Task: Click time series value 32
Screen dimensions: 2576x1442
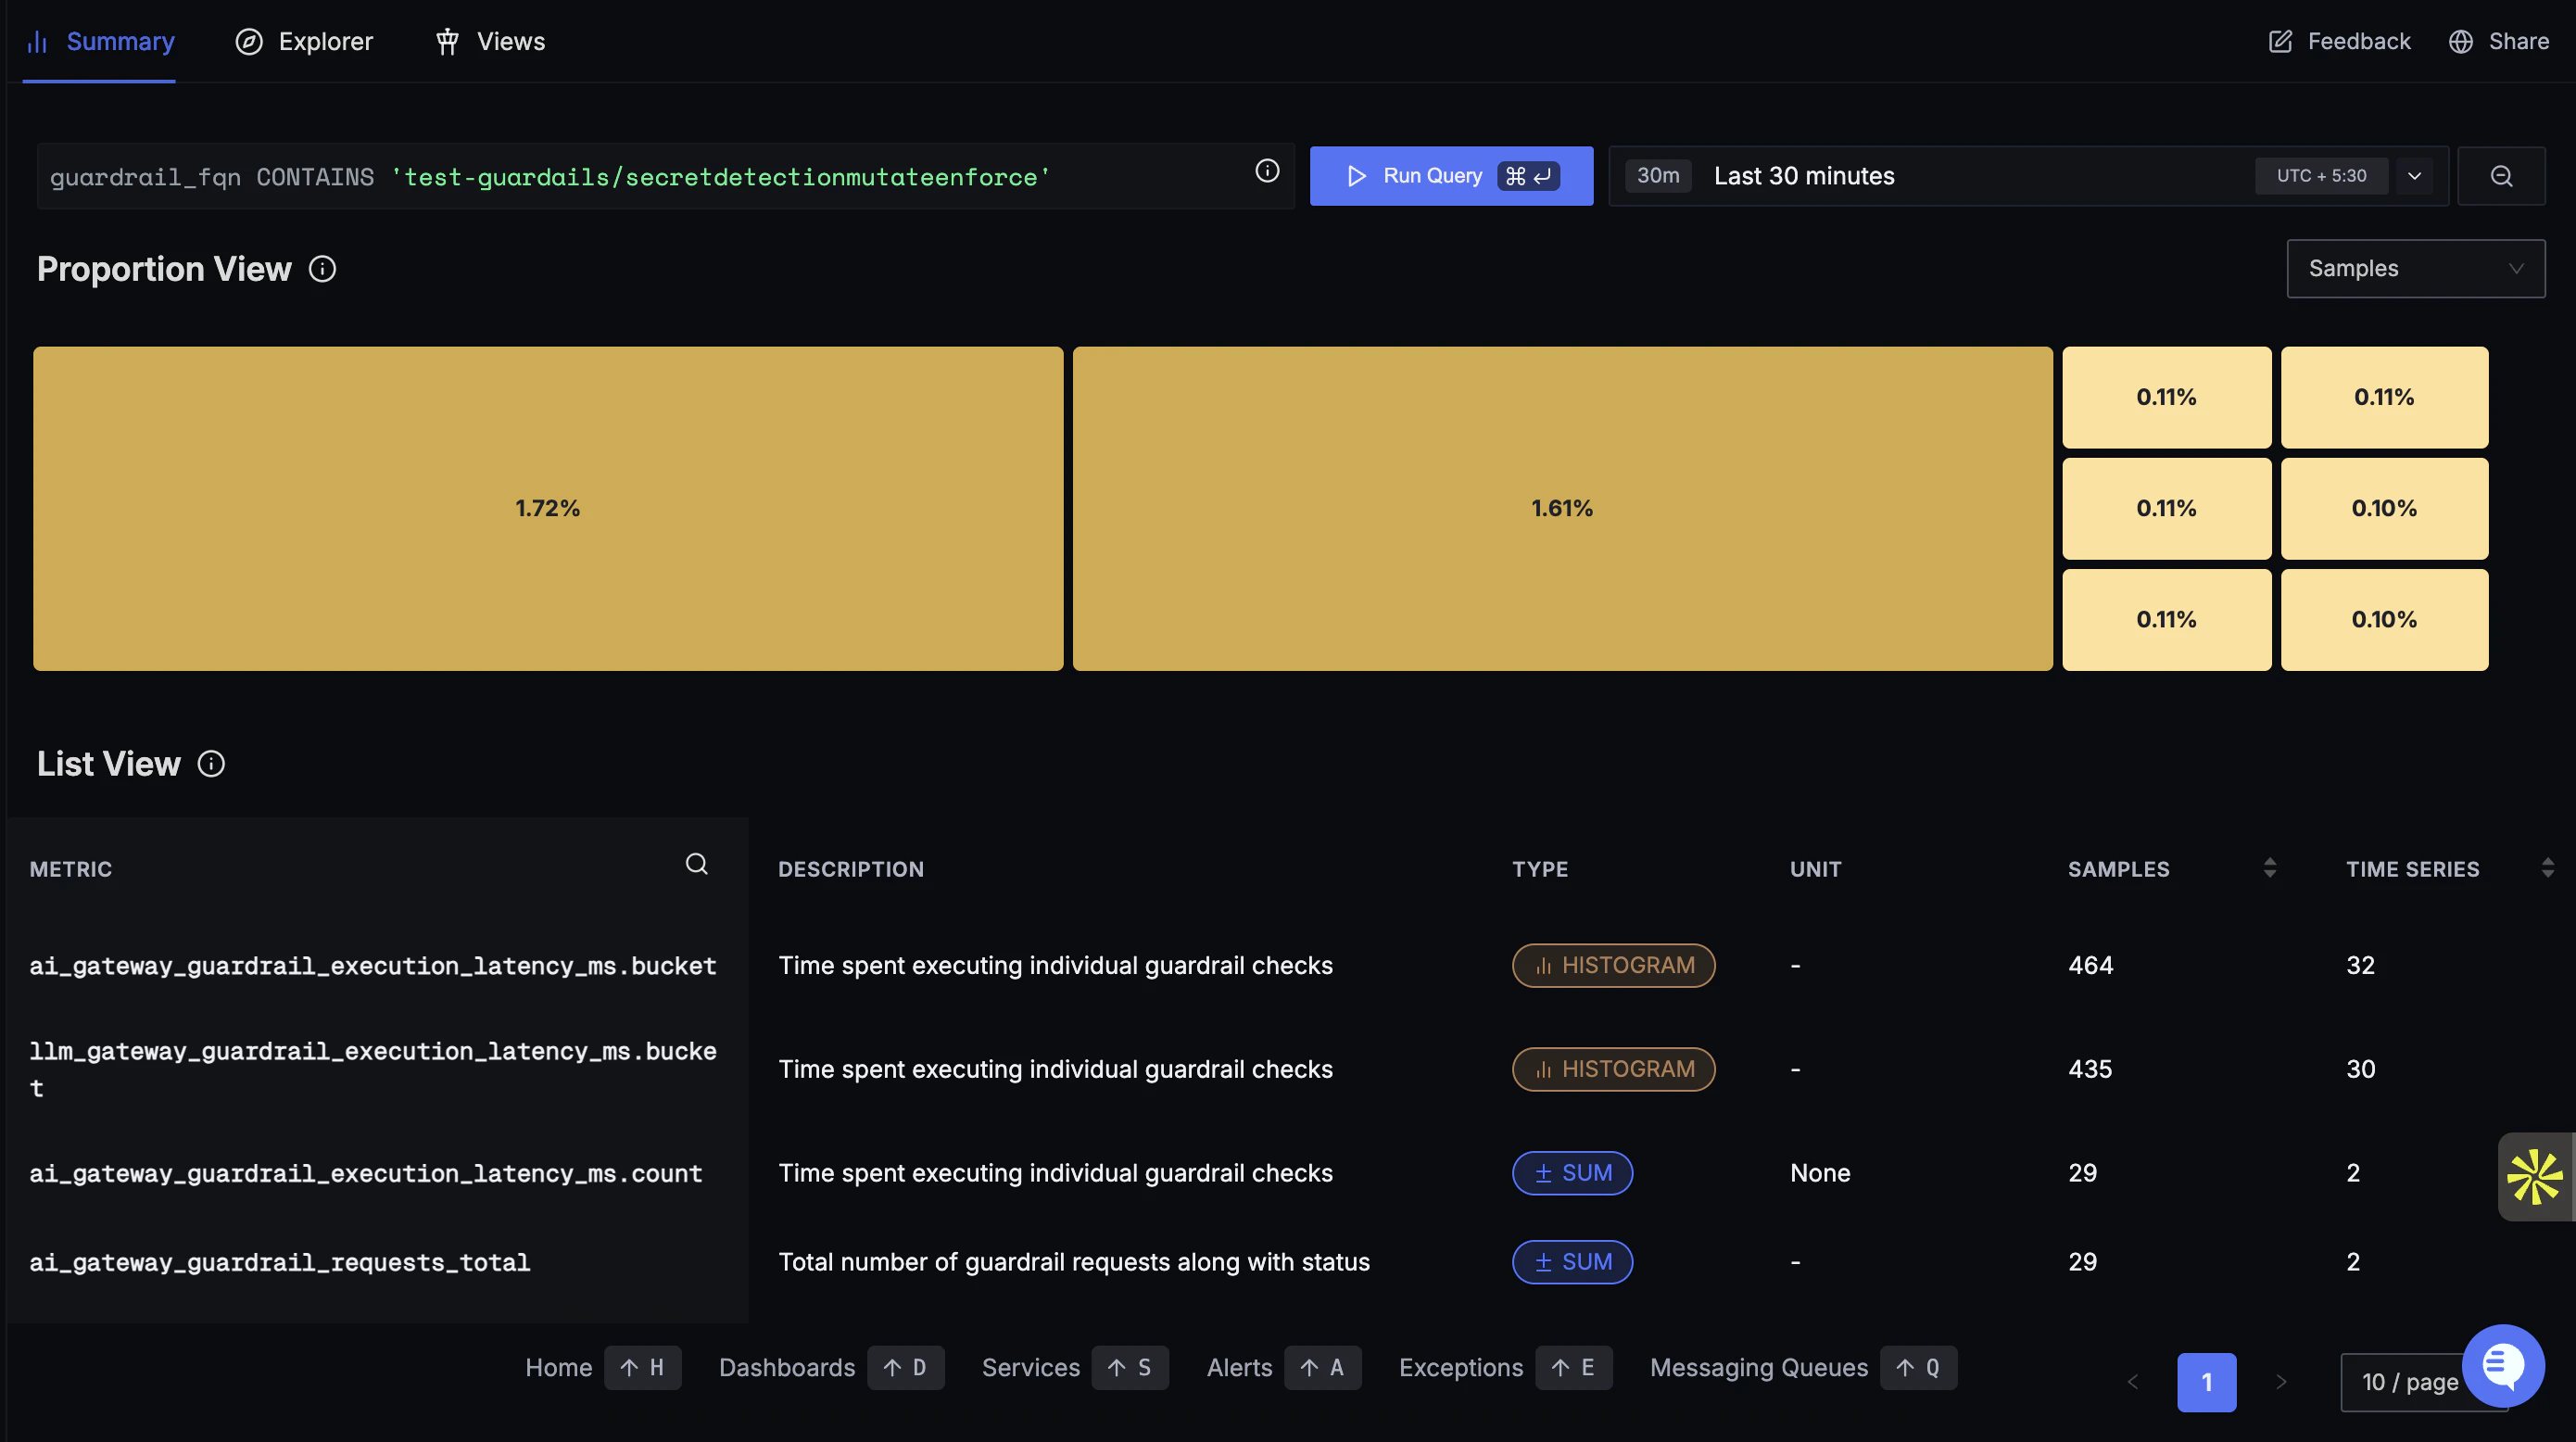Action: tap(2360, 965)
